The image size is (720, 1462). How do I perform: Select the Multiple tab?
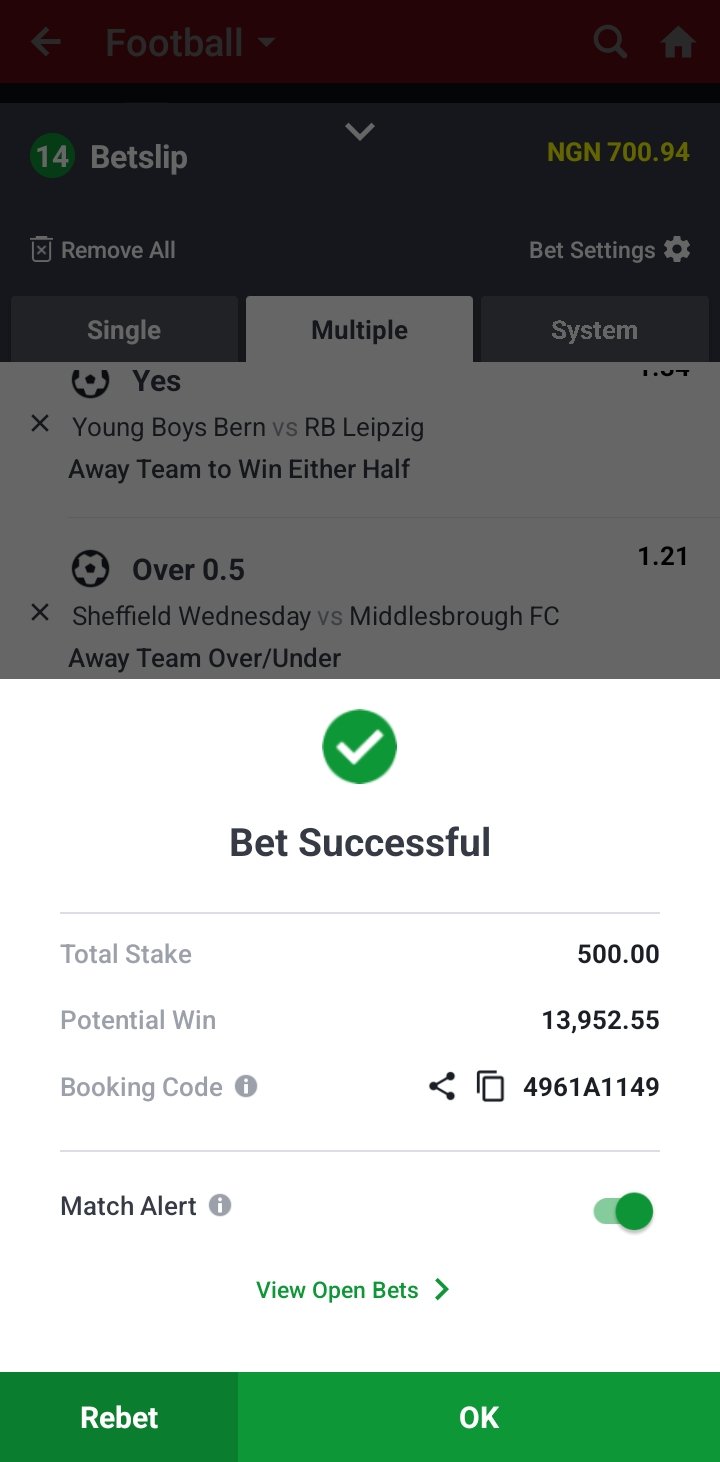point(360,330)
